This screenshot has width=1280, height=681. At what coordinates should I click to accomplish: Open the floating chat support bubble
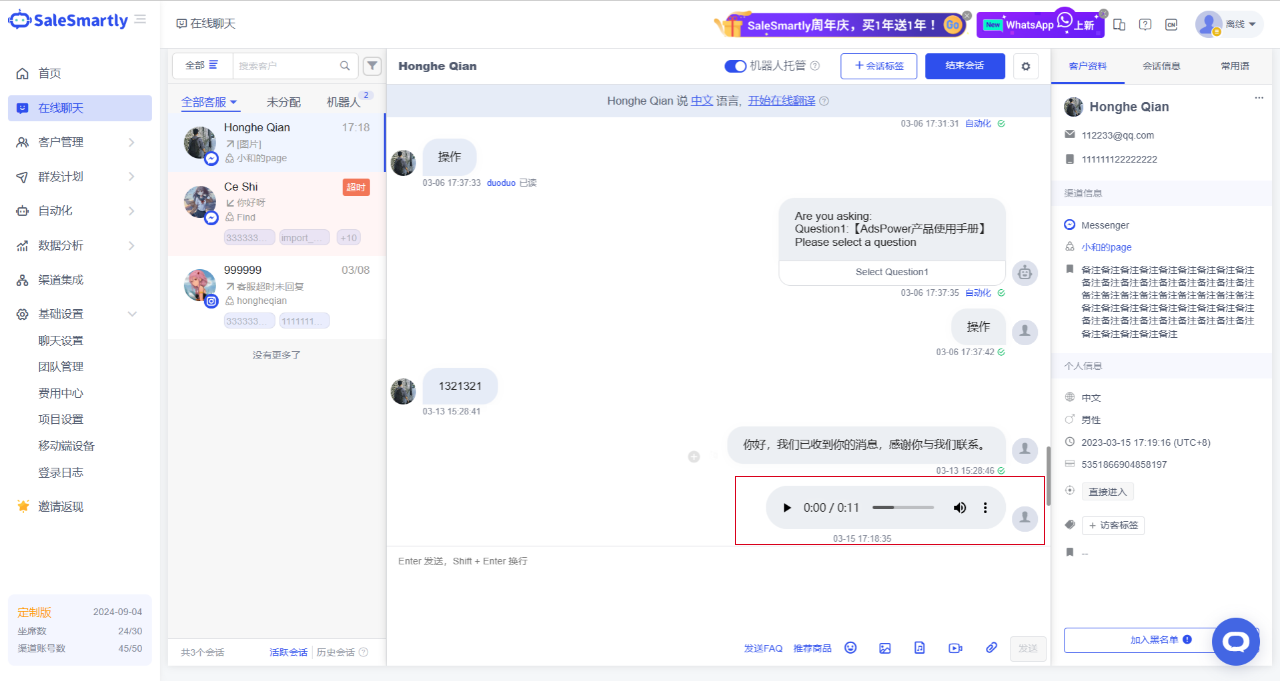1235,641
